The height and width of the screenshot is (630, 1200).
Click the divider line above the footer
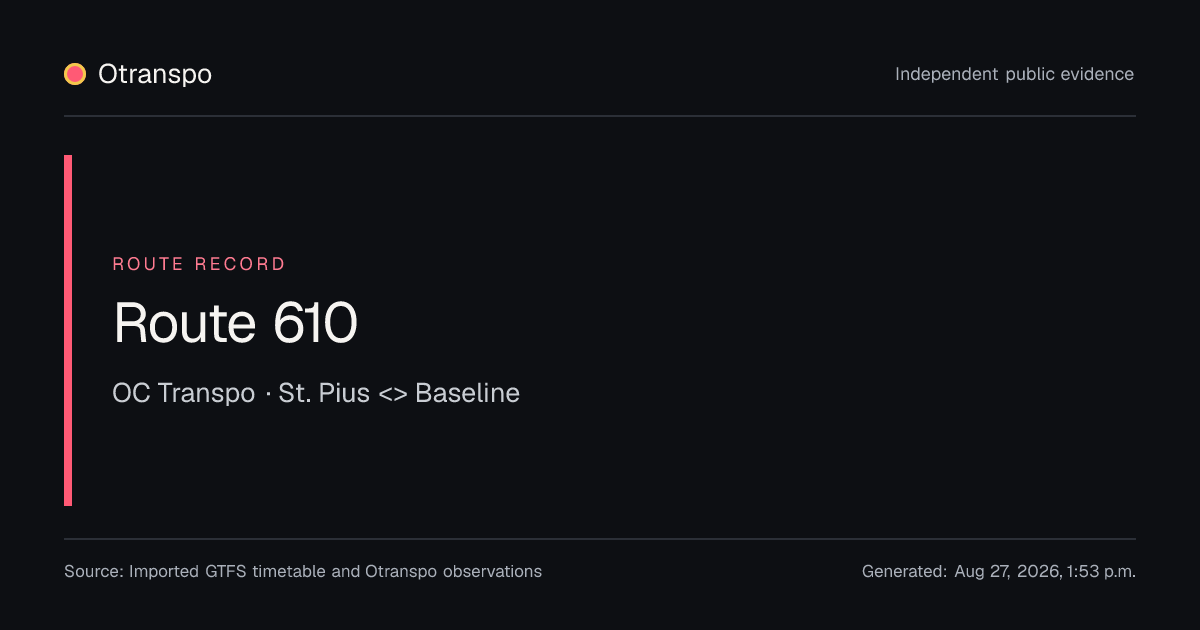pyautogui.click(x=600, y=539)
